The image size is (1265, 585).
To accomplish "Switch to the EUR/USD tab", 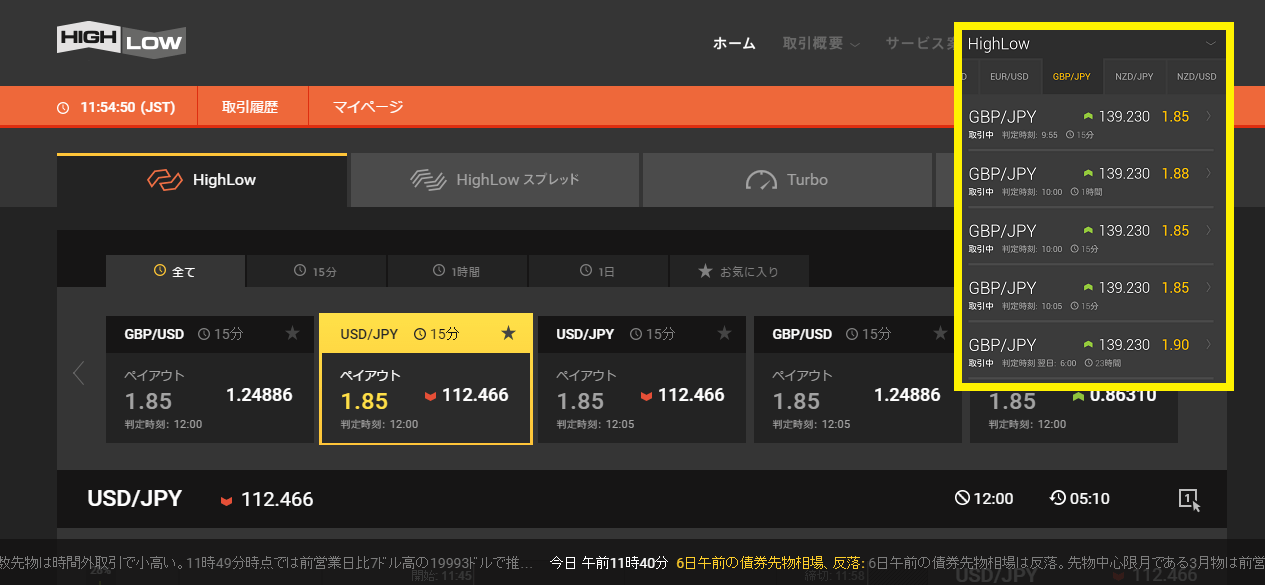I will (1008, 77).
